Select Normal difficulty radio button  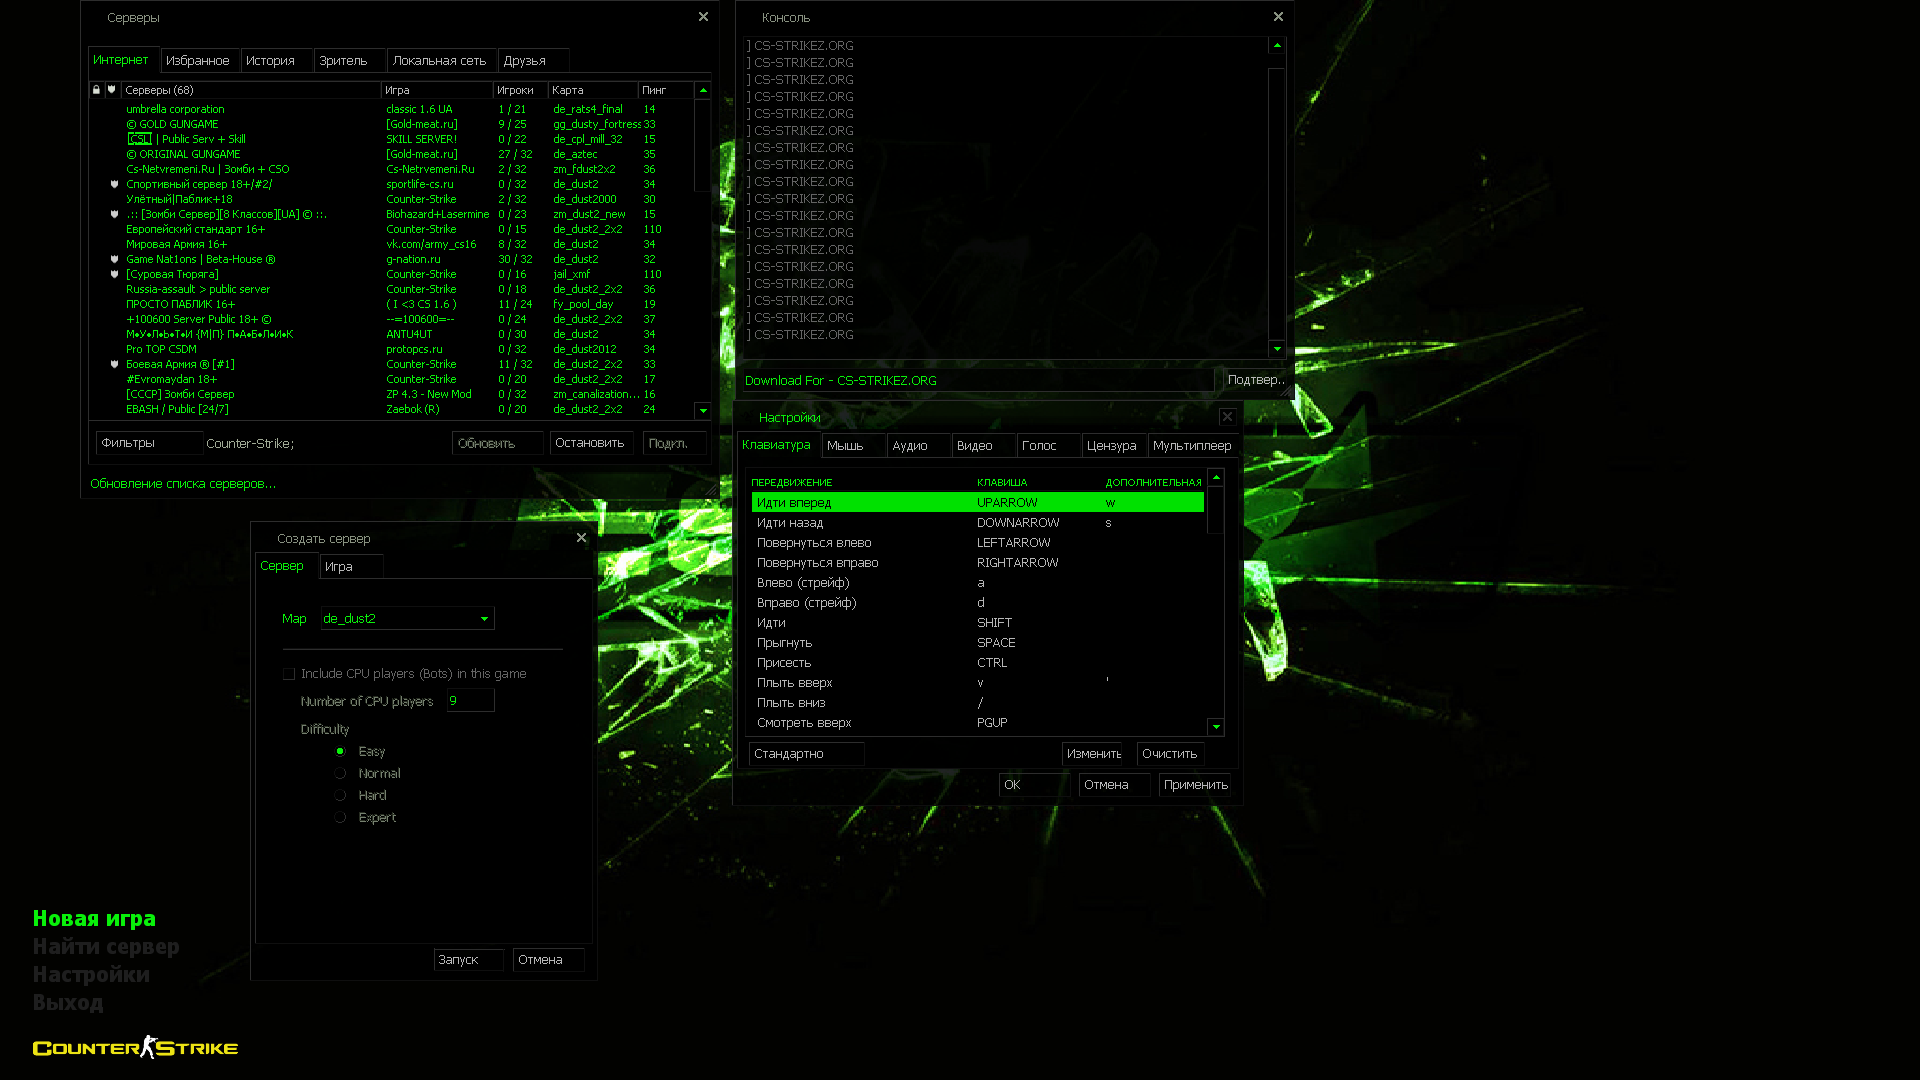341,773
